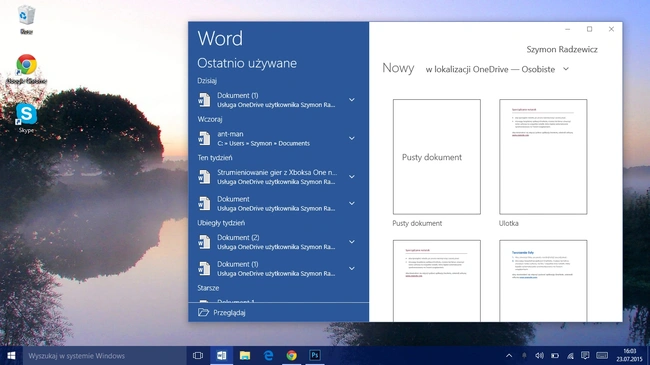Viewport: 650px width, 365px height.
Task: Click the volume speaker tray icon
Action: click(539, 355)
